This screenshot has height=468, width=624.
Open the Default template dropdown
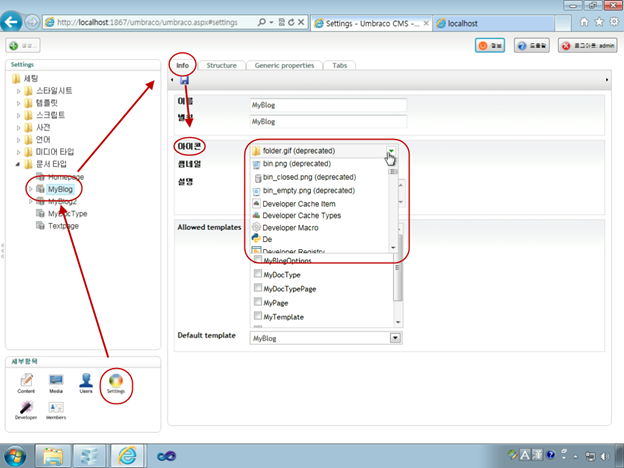(x=395, y=338)
